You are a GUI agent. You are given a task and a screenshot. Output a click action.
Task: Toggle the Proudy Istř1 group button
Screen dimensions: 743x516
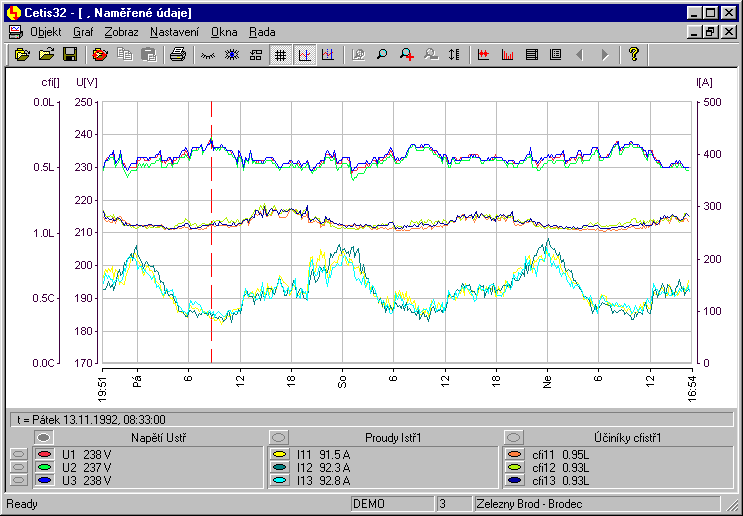pos(279,437)
